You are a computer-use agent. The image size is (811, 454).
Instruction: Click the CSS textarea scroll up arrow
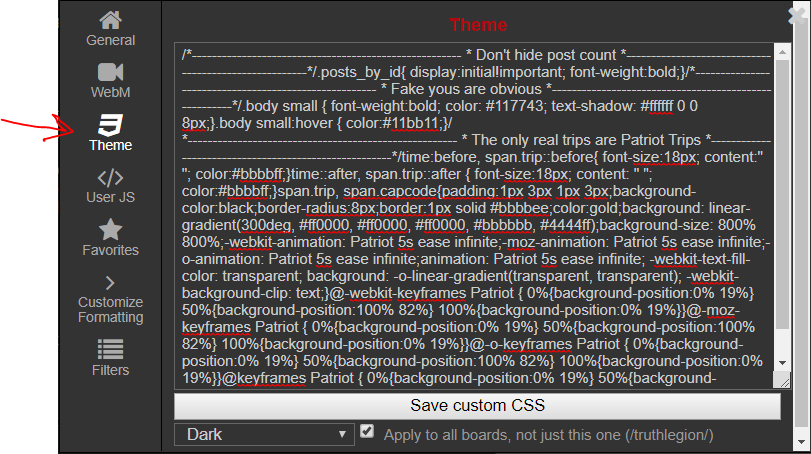click(782, 52)
